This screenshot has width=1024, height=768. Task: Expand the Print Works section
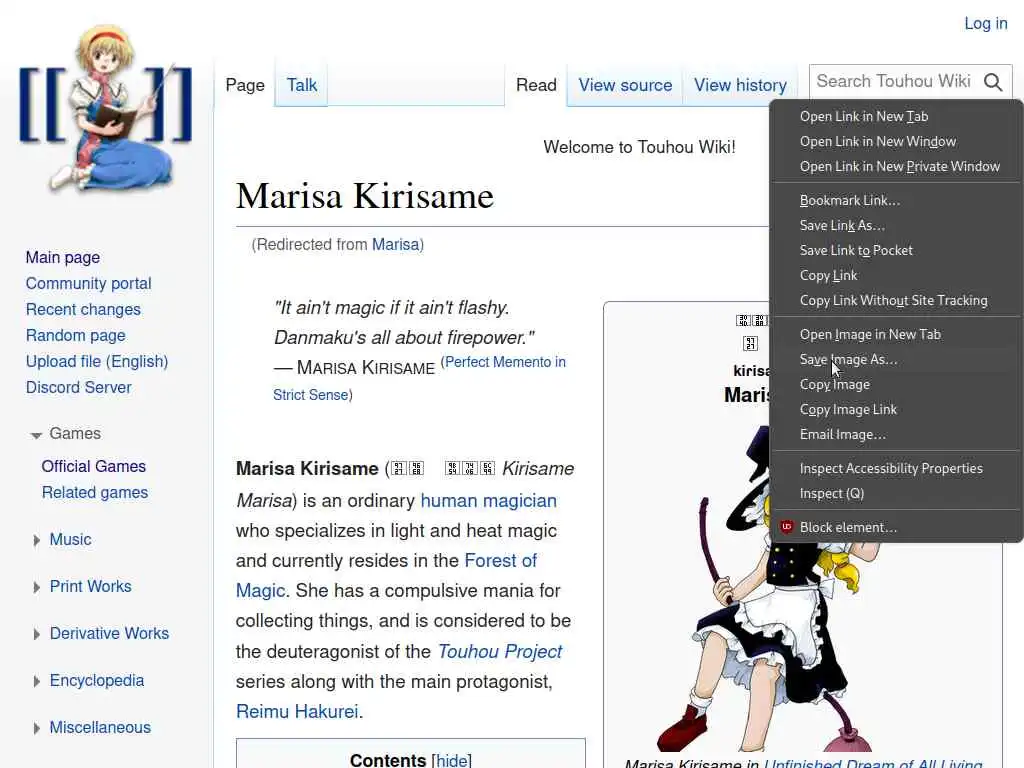coord(37,587)
